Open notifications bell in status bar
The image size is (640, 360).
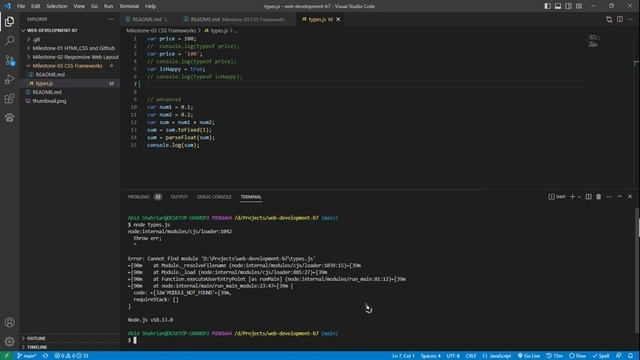click(x=631, y=356)
